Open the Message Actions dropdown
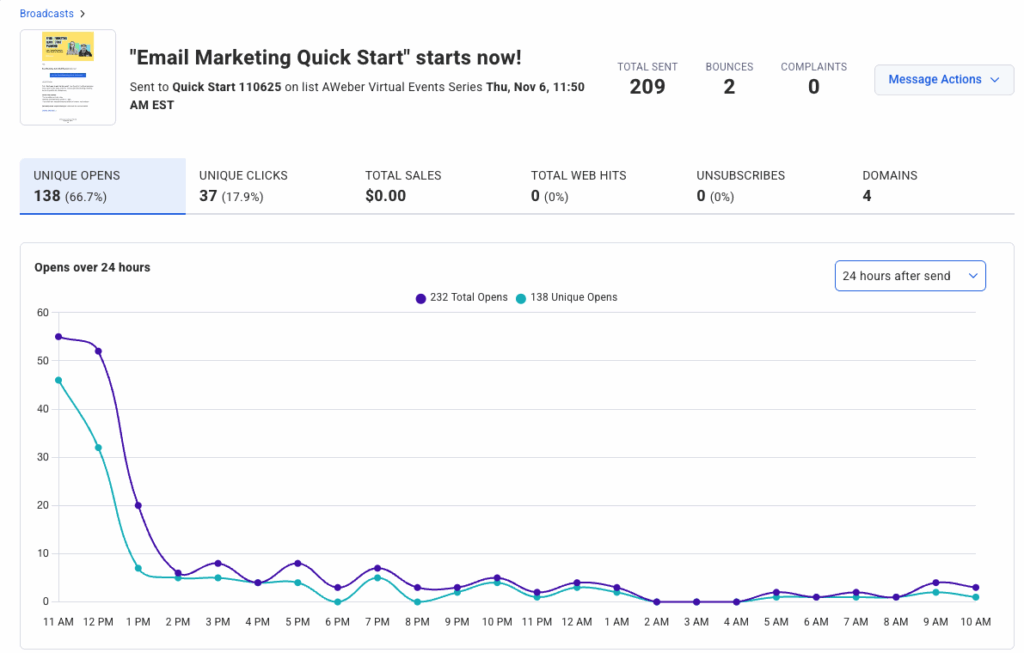Image resolution: width=1024 pixels, height=653 pixels. pos(943,80)
